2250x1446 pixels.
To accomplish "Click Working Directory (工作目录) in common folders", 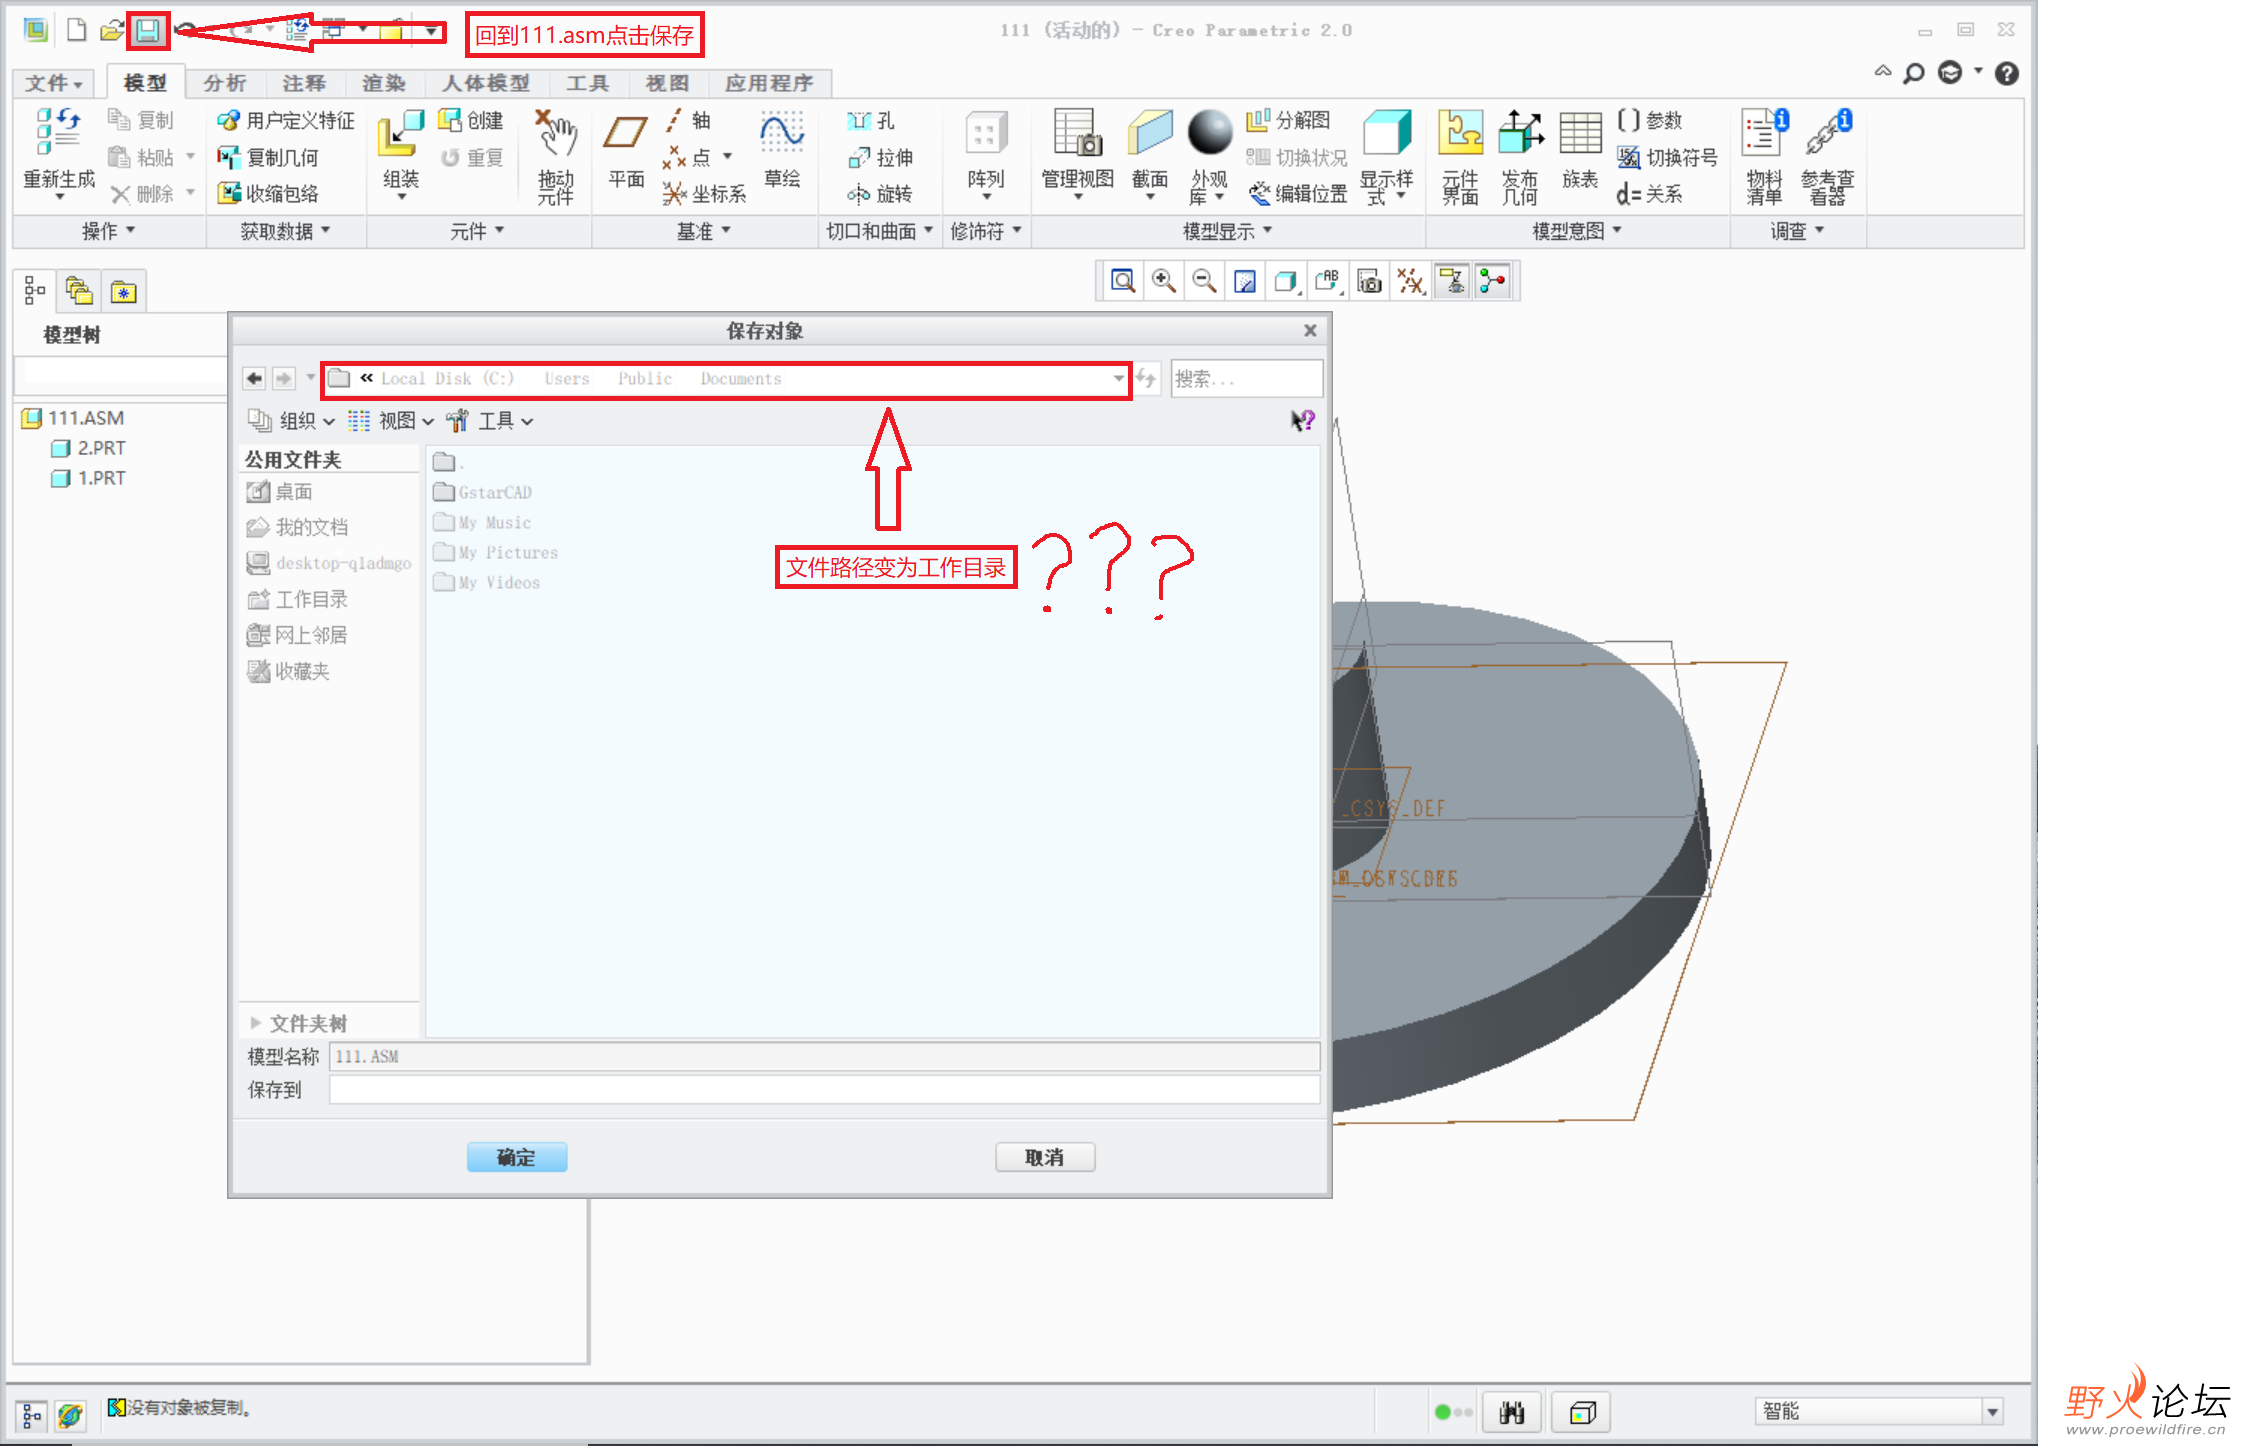I will 297,599.
